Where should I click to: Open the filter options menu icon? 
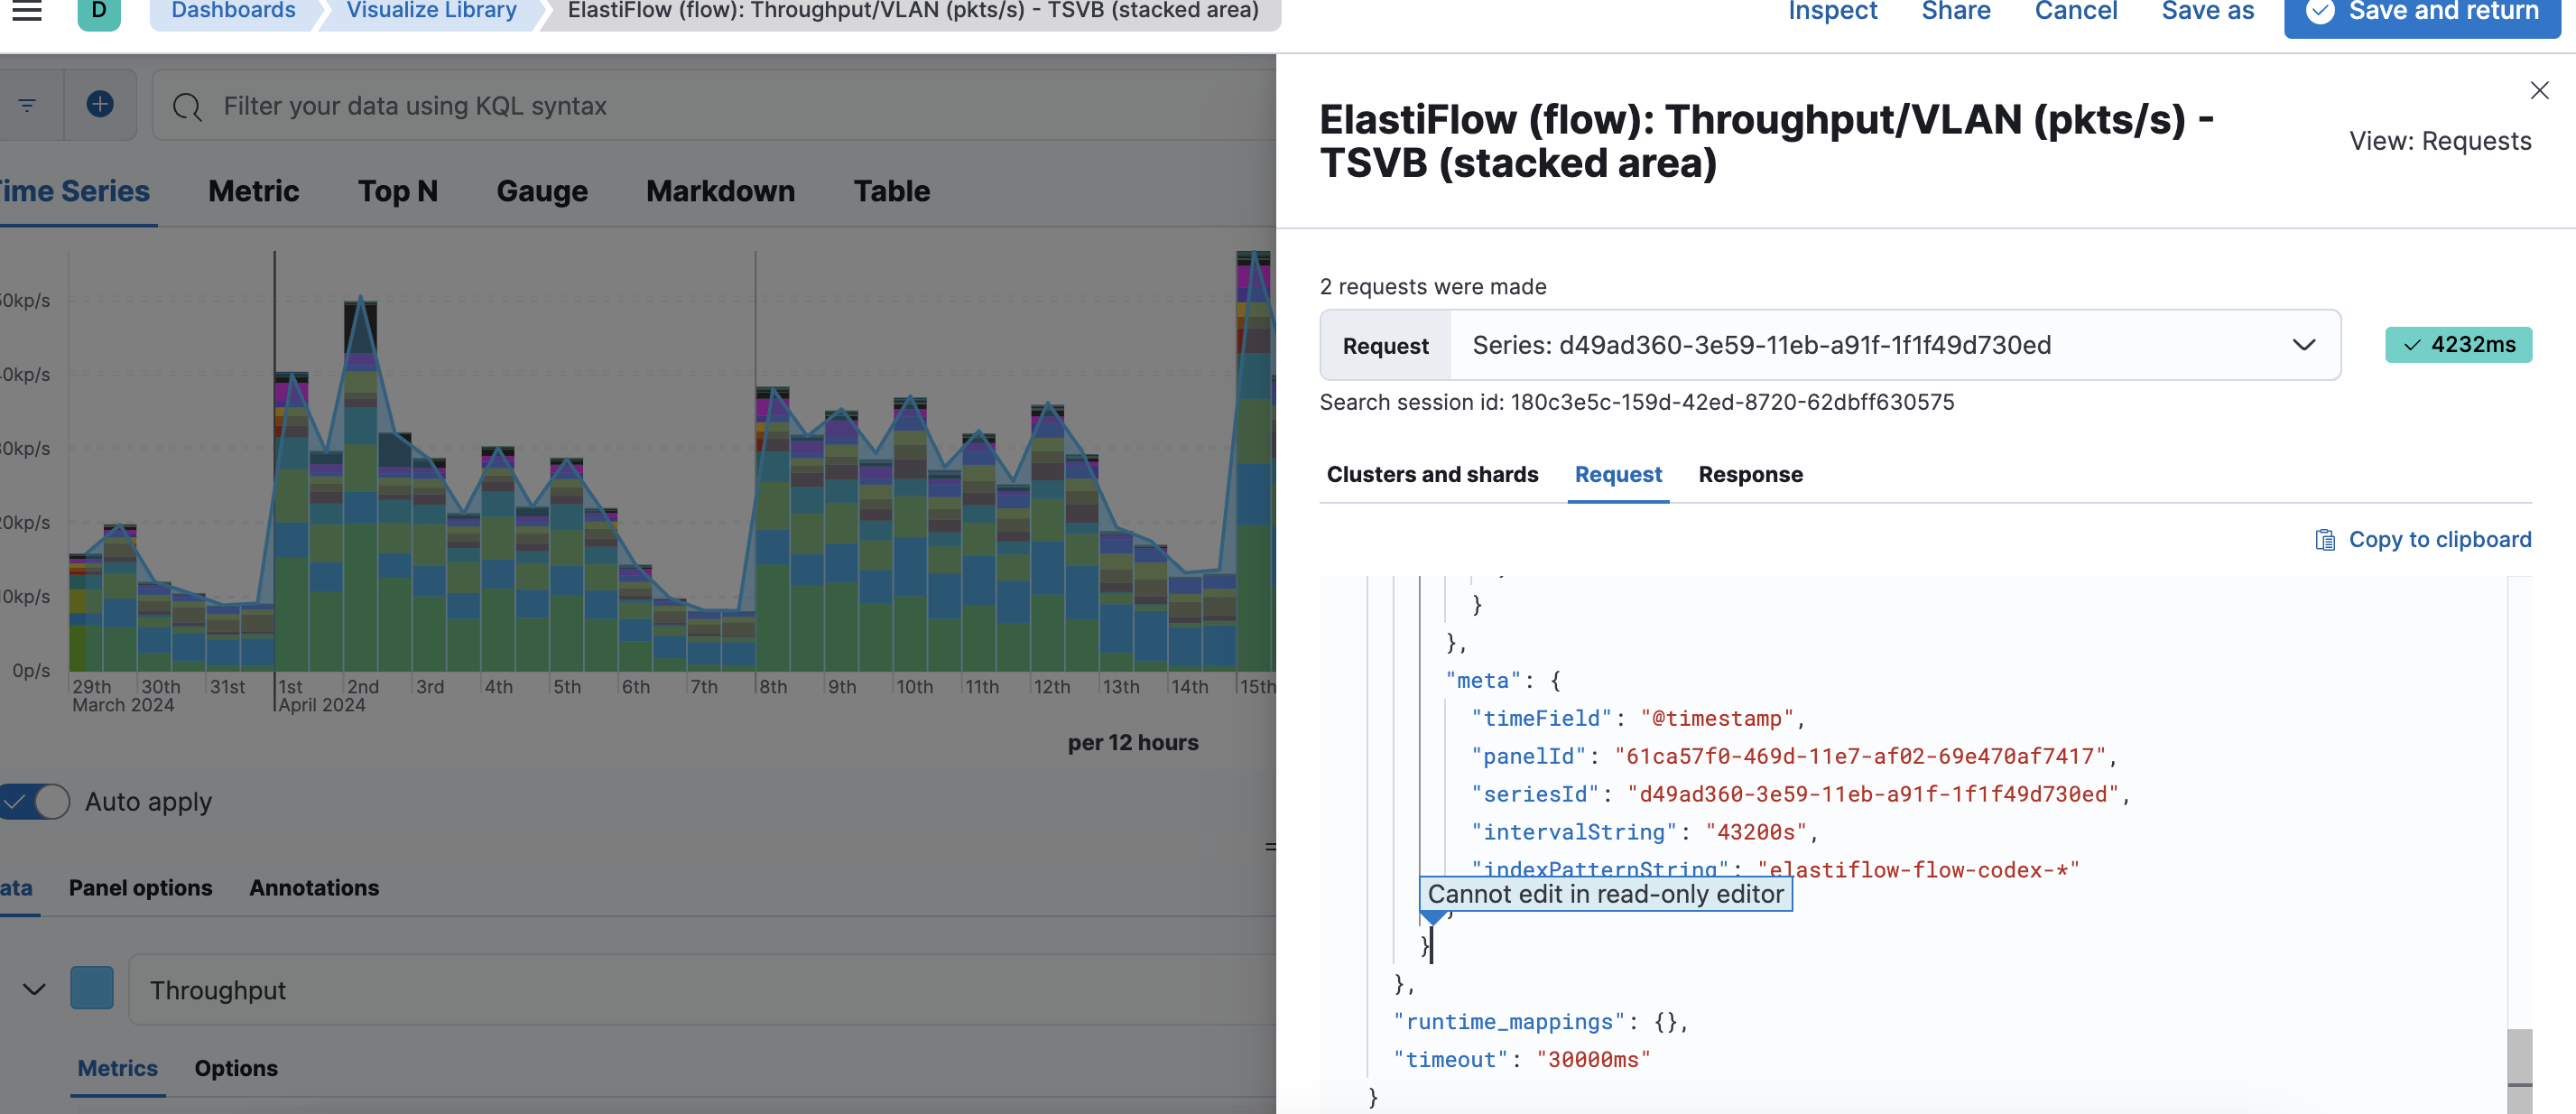(x=28, y=105)
